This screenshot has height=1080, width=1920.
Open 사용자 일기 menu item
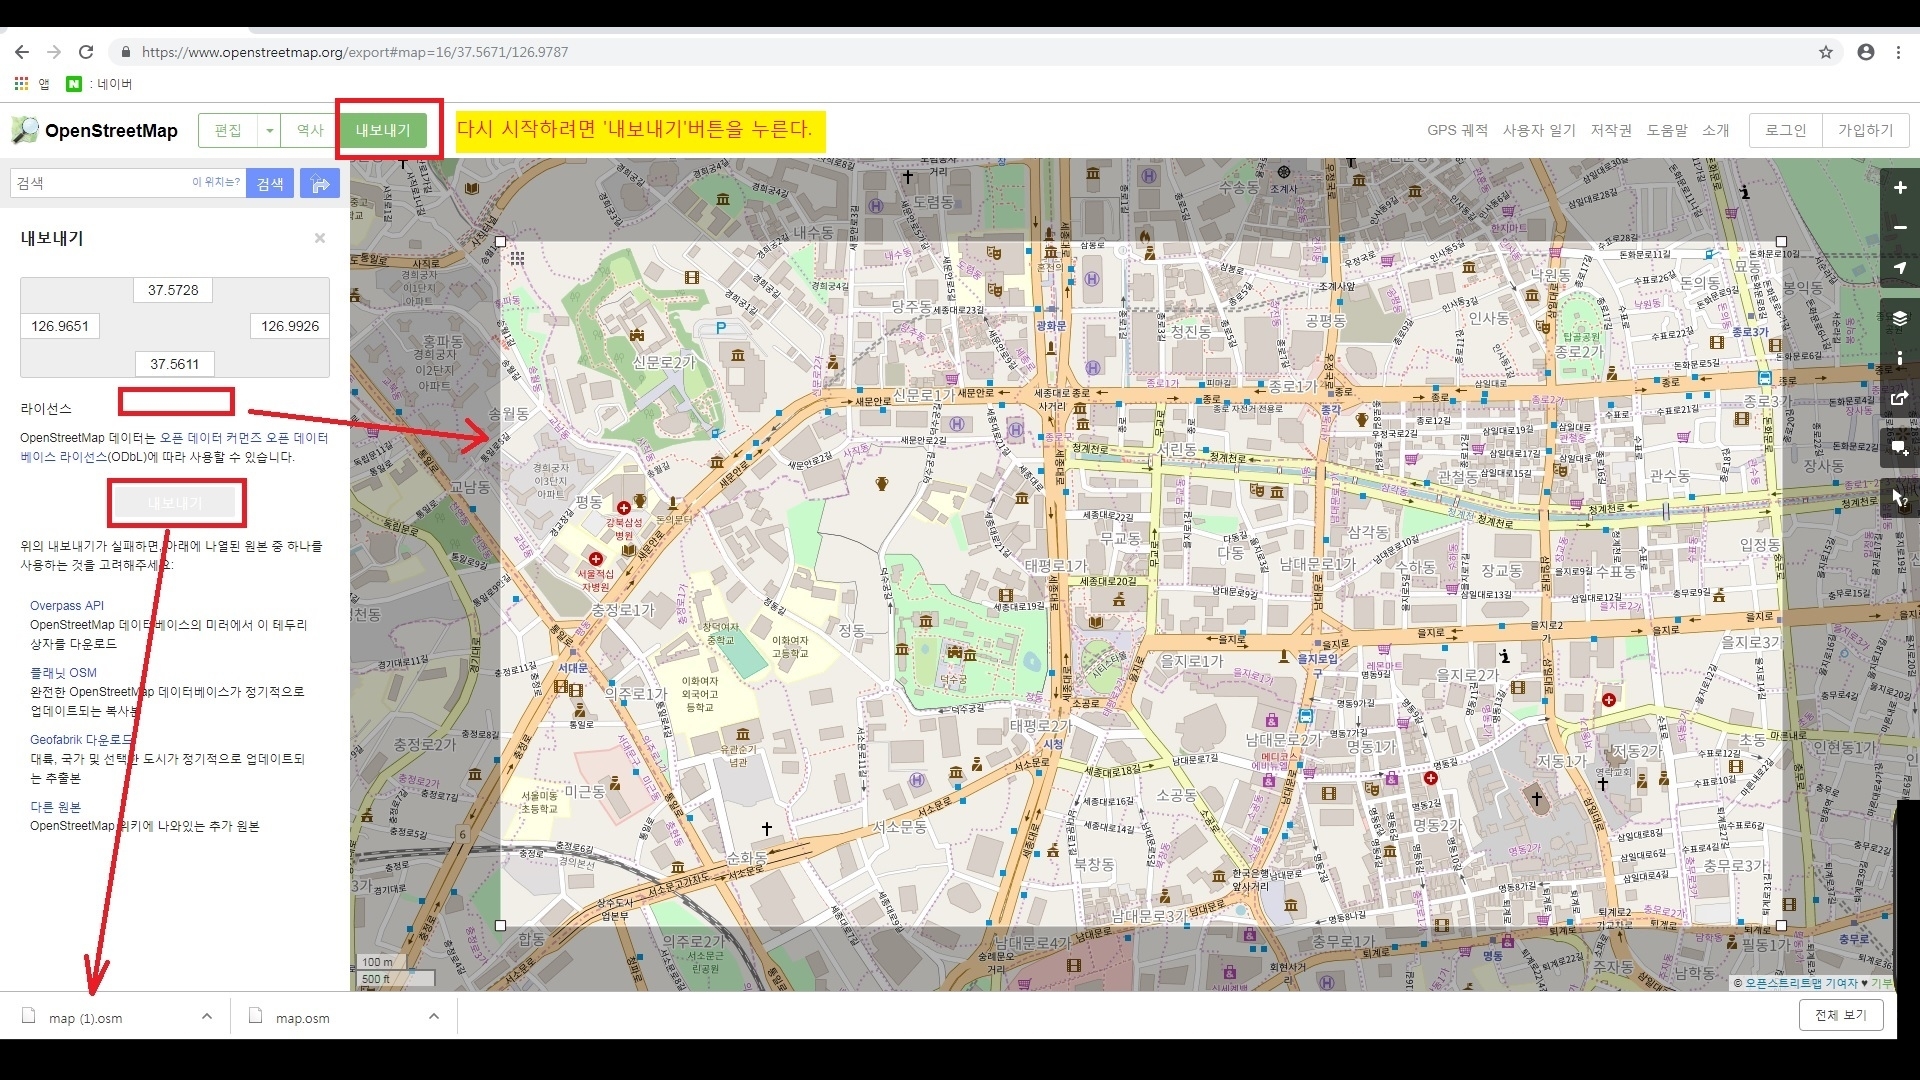(1539, 130)
